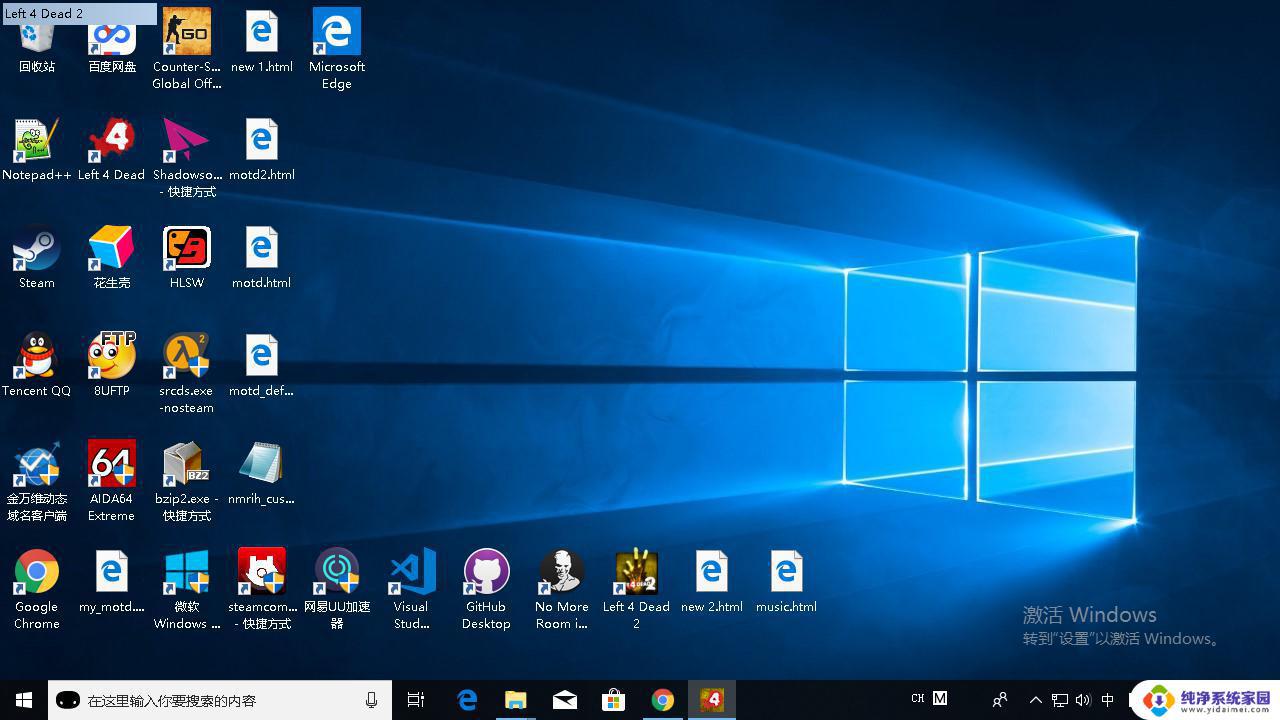Screen dimensions: 1280x720
Task: Select the new 1.html file icon
Action: click(x=262, y=41)
